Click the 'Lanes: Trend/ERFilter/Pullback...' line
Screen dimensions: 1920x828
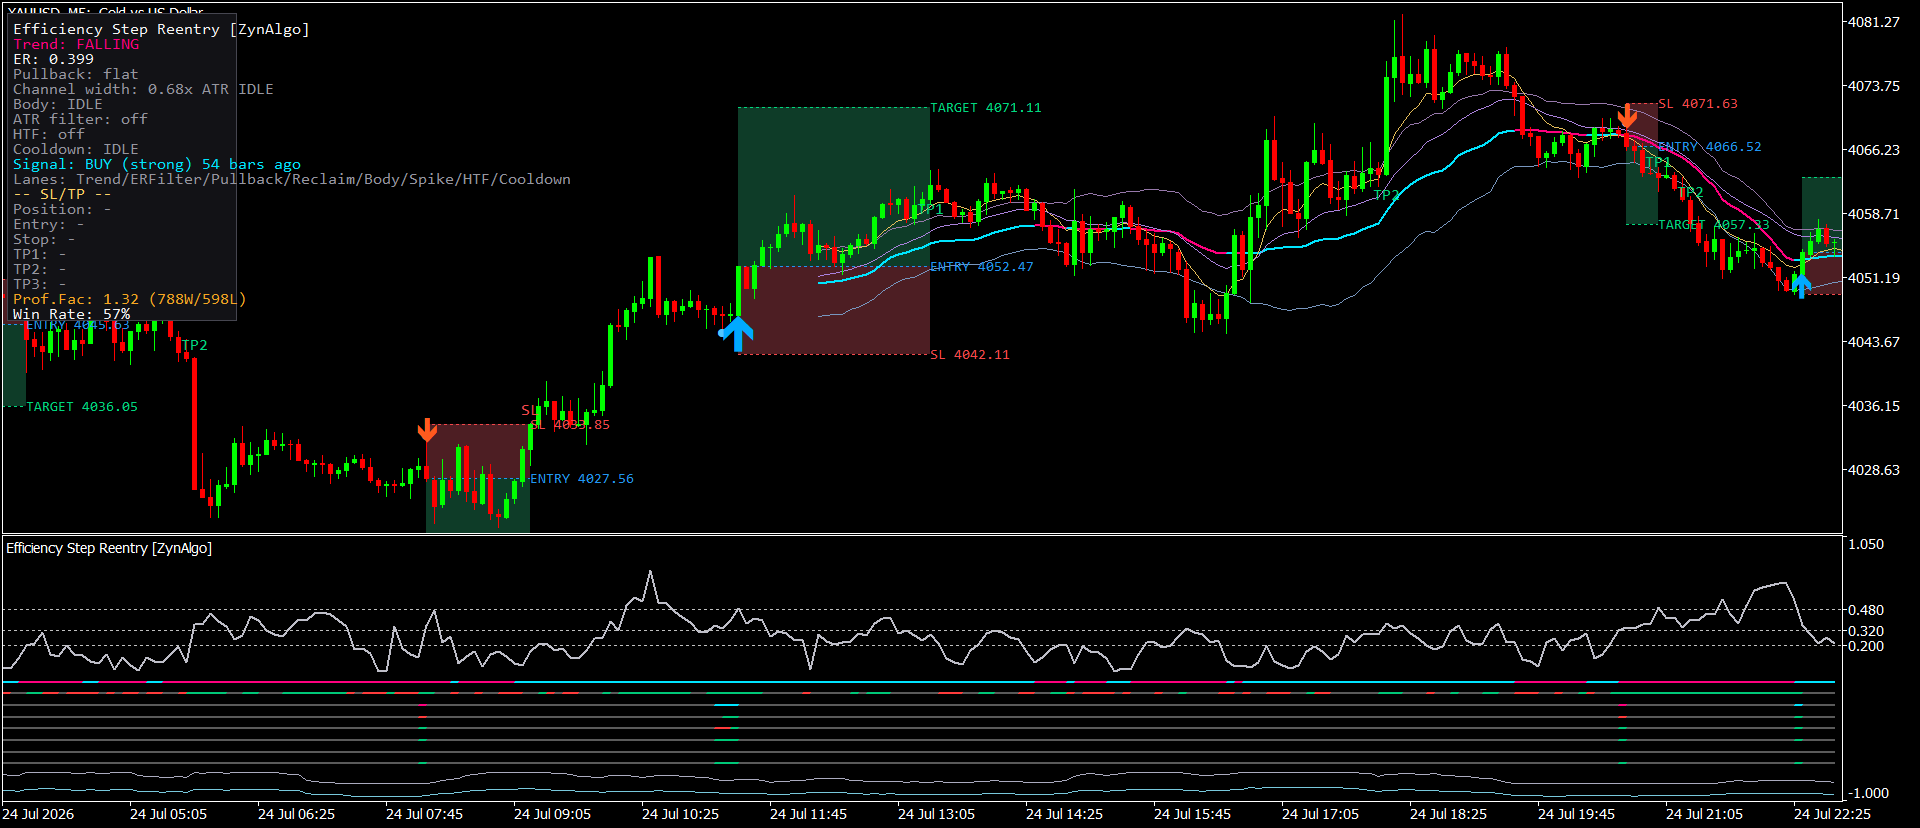pos(292,180)
